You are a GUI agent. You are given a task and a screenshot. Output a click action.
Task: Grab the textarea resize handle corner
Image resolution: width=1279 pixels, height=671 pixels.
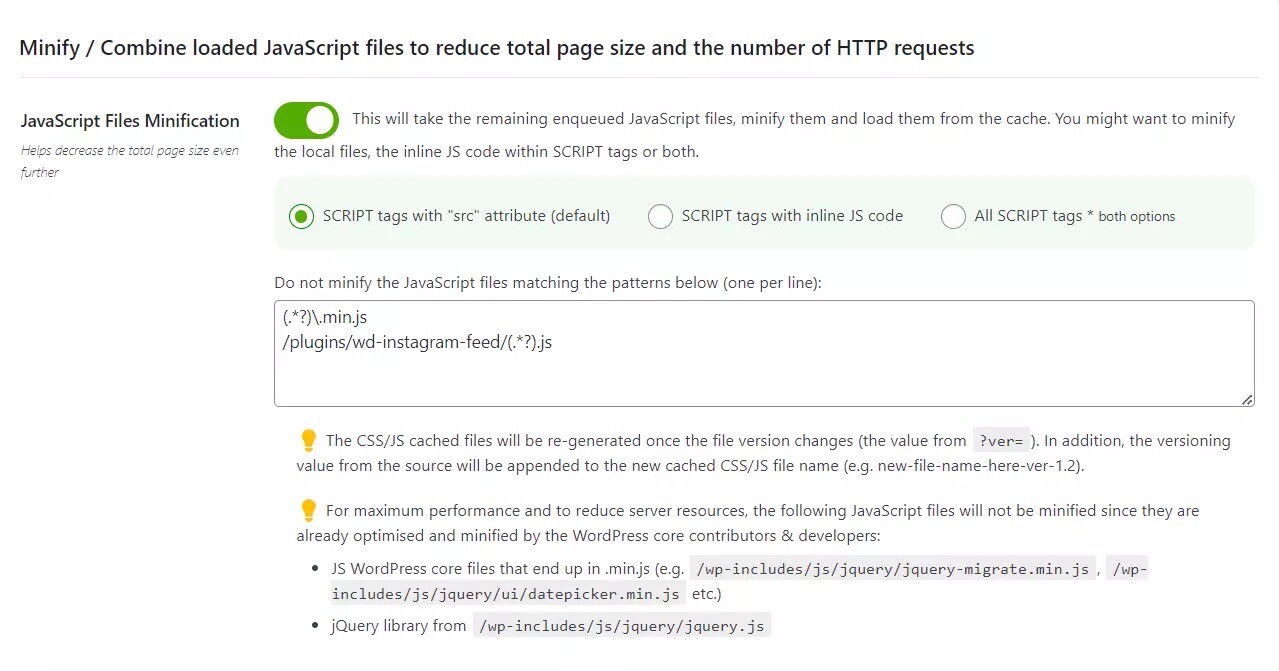1246,399
